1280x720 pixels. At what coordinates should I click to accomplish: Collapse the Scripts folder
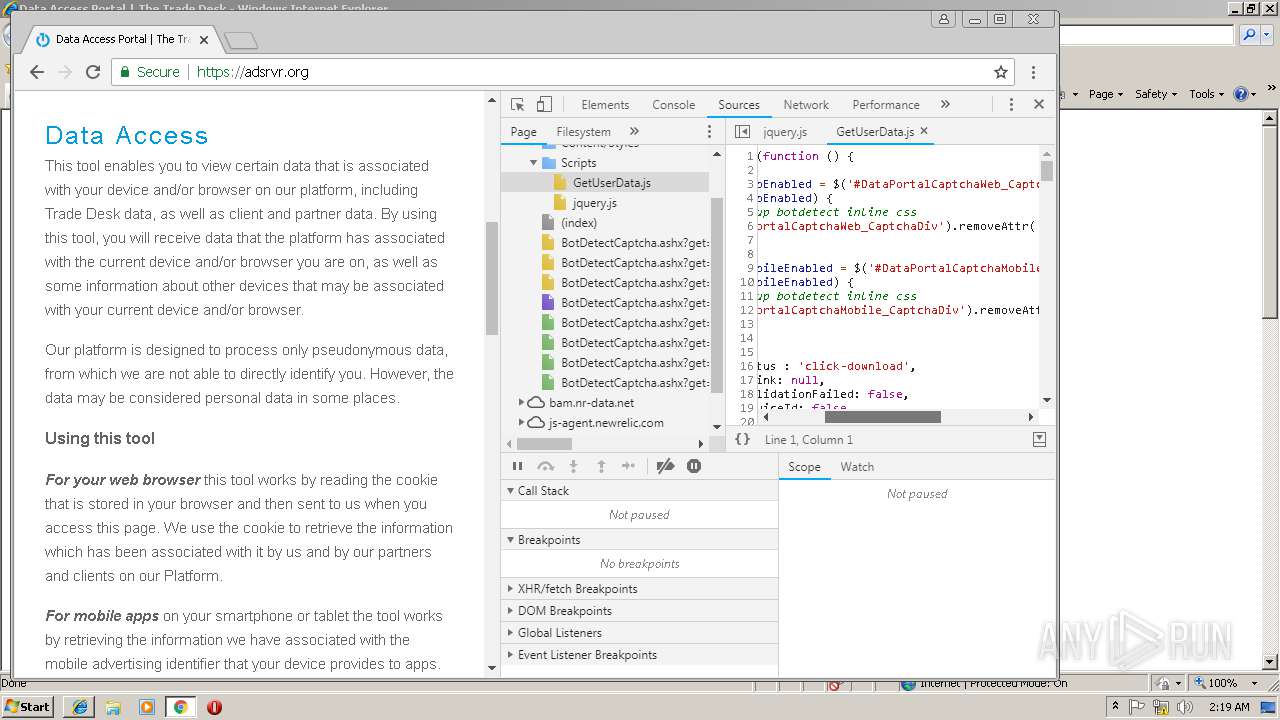click(534, 162)
